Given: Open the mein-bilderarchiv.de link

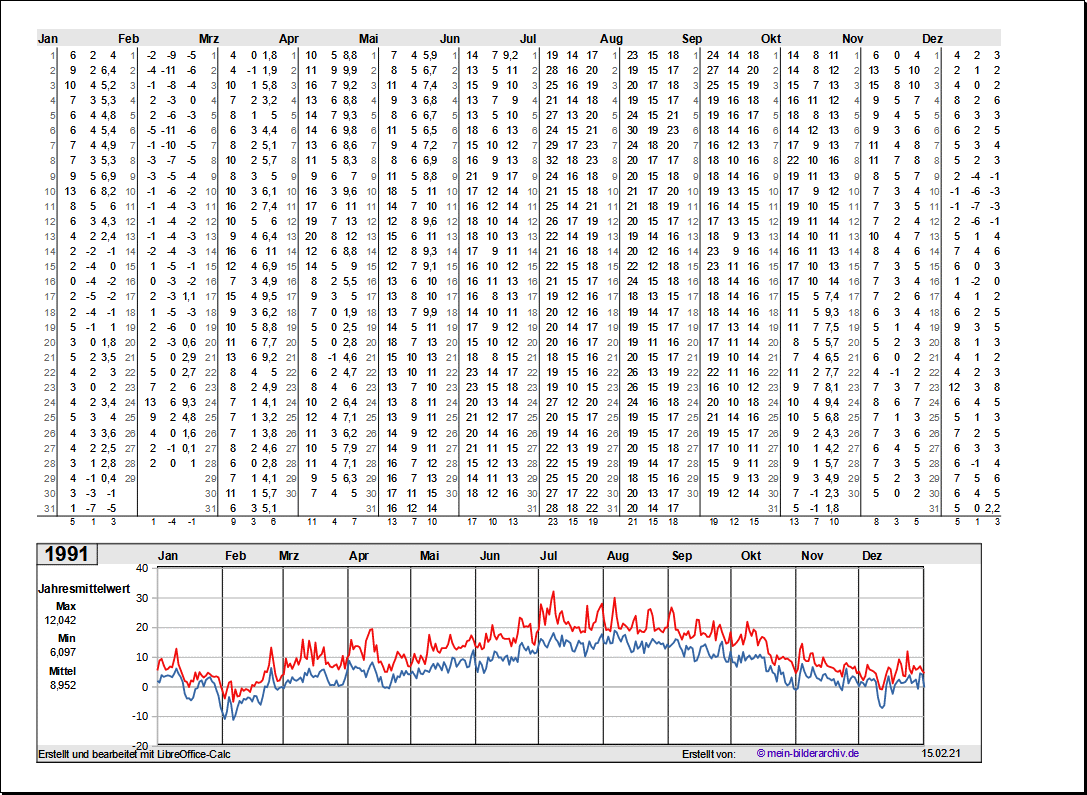Looking at the screenshot, I should coord(807,753).
